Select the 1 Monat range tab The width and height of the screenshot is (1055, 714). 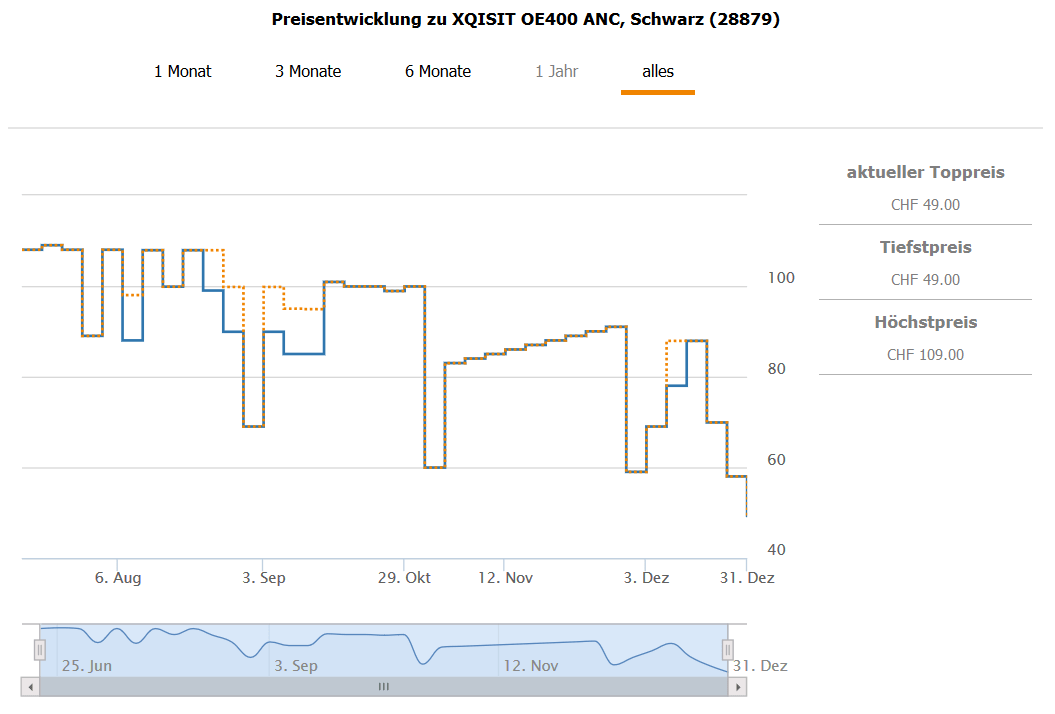(x=182, y=72)
